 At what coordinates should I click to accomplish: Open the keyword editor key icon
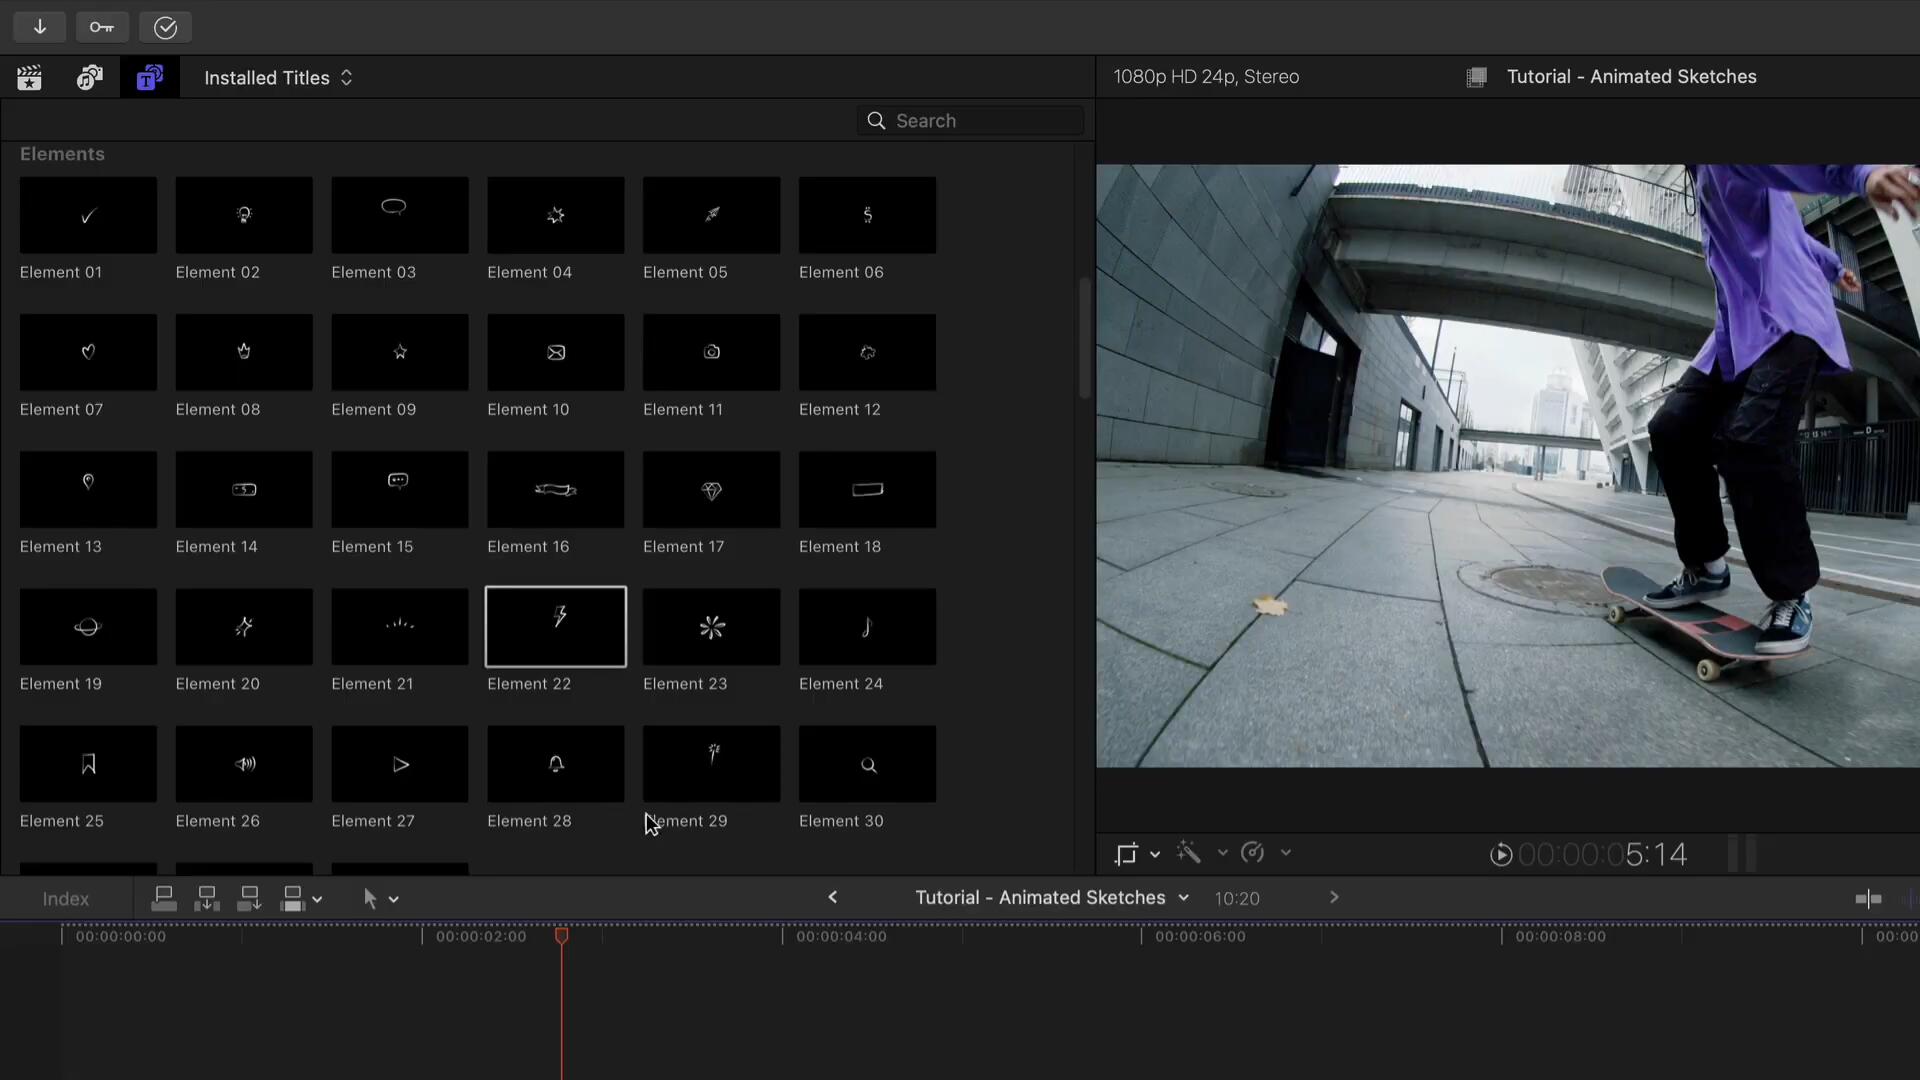coord(102,27)
